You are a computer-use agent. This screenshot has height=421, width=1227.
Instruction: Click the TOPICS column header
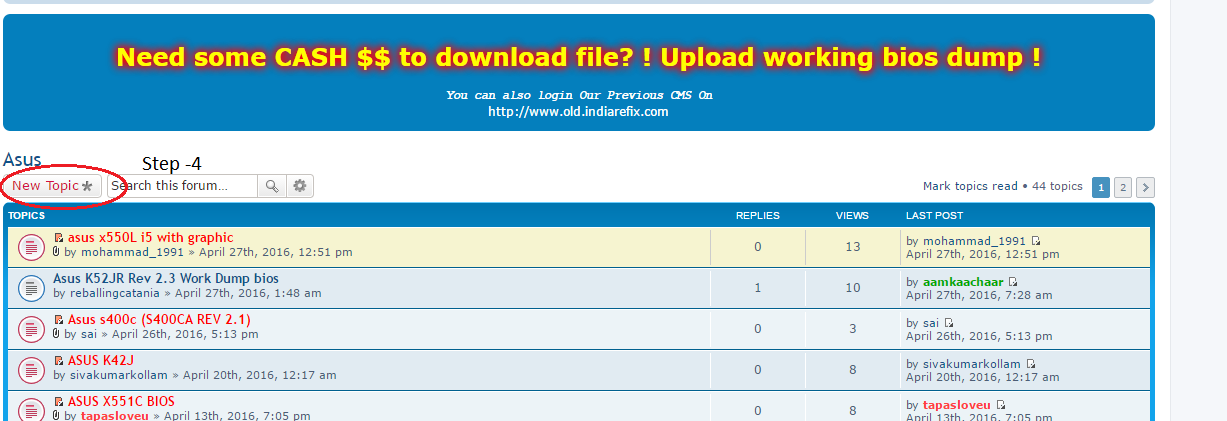(x=27, y=215)
